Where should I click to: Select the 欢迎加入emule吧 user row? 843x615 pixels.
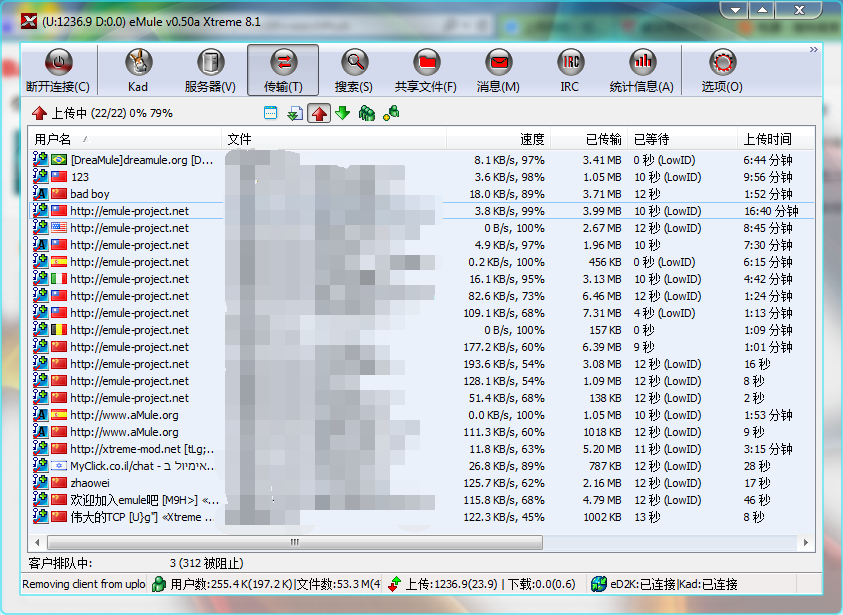pyautogui.click(x=422, y=500)
